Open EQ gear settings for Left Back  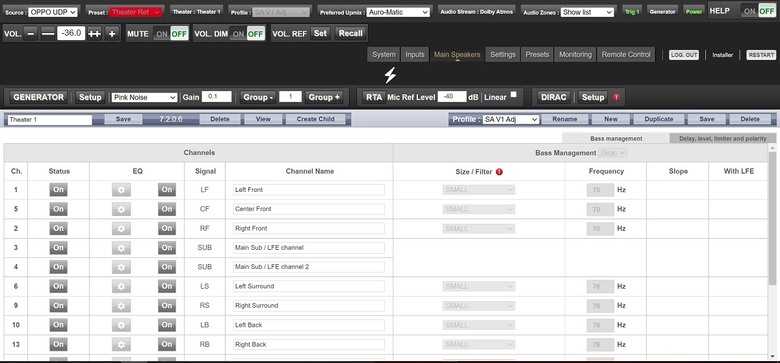pyautogui.click(x=121, y=325)
